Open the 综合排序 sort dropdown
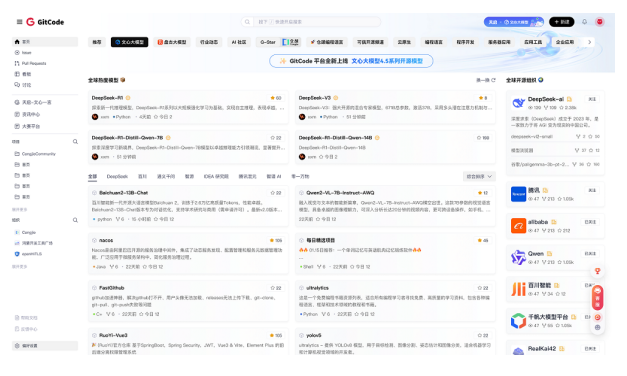Image resolution: width=627 pixels, height=376 pixels. pos(479,176)
